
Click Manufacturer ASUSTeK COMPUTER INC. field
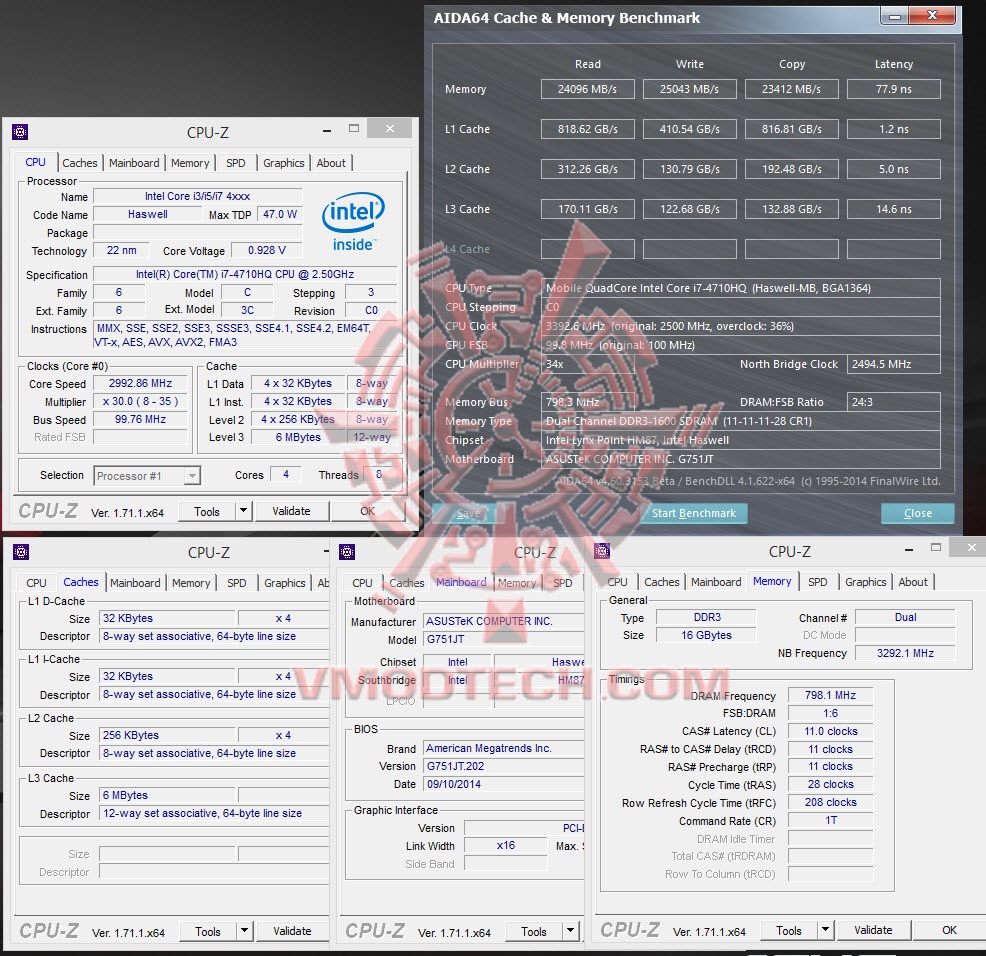503,621
